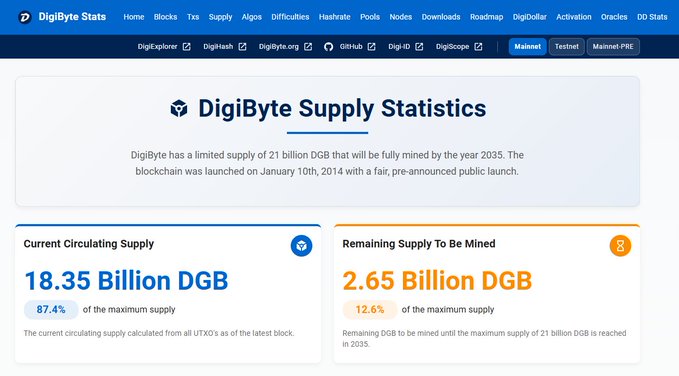Switch network to Mainnet

(527, 47)
